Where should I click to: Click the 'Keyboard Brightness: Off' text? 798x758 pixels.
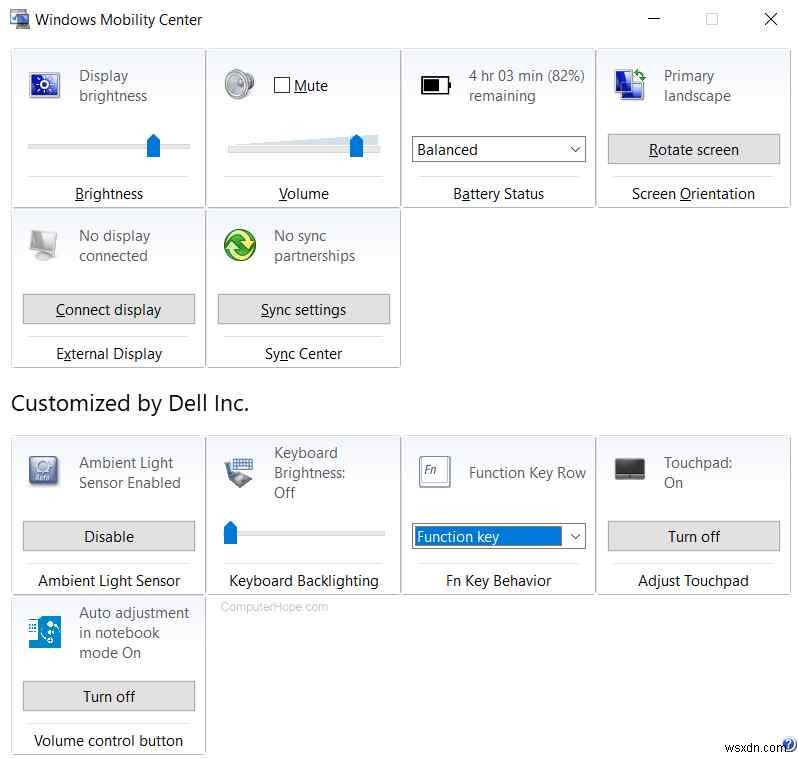pyautogui.click(x=309, y=472)
